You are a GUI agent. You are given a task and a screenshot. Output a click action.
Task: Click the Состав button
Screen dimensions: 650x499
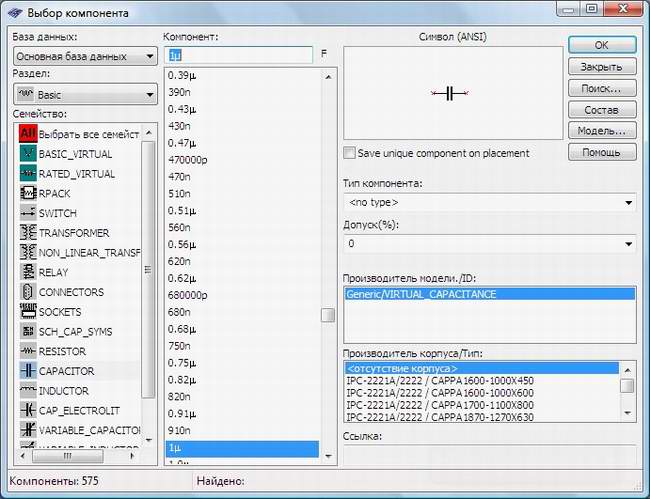tap(602, 110)
